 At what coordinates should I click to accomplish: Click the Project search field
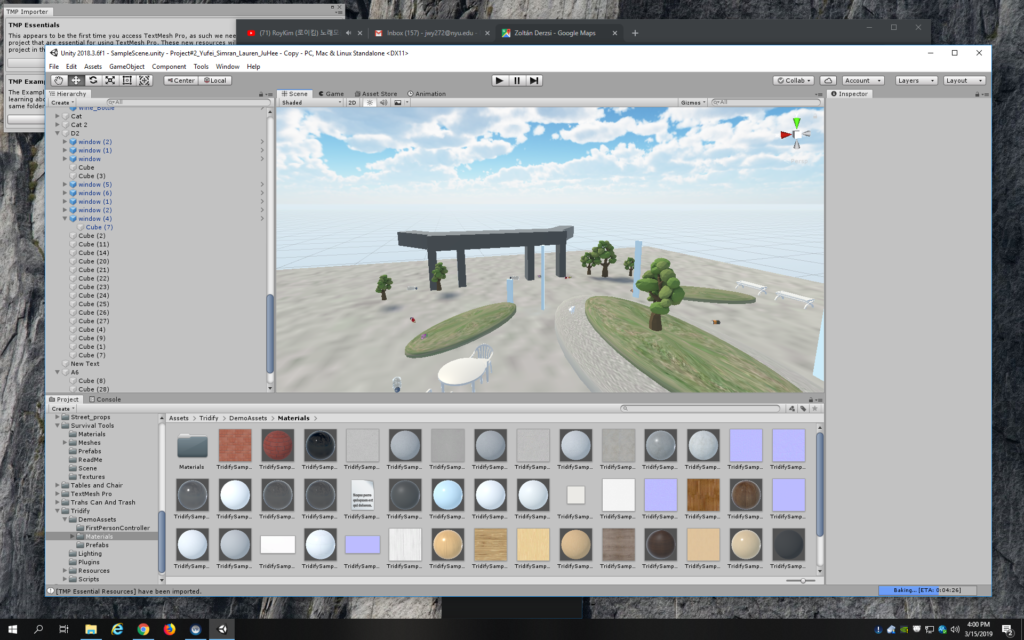(700, 408)
